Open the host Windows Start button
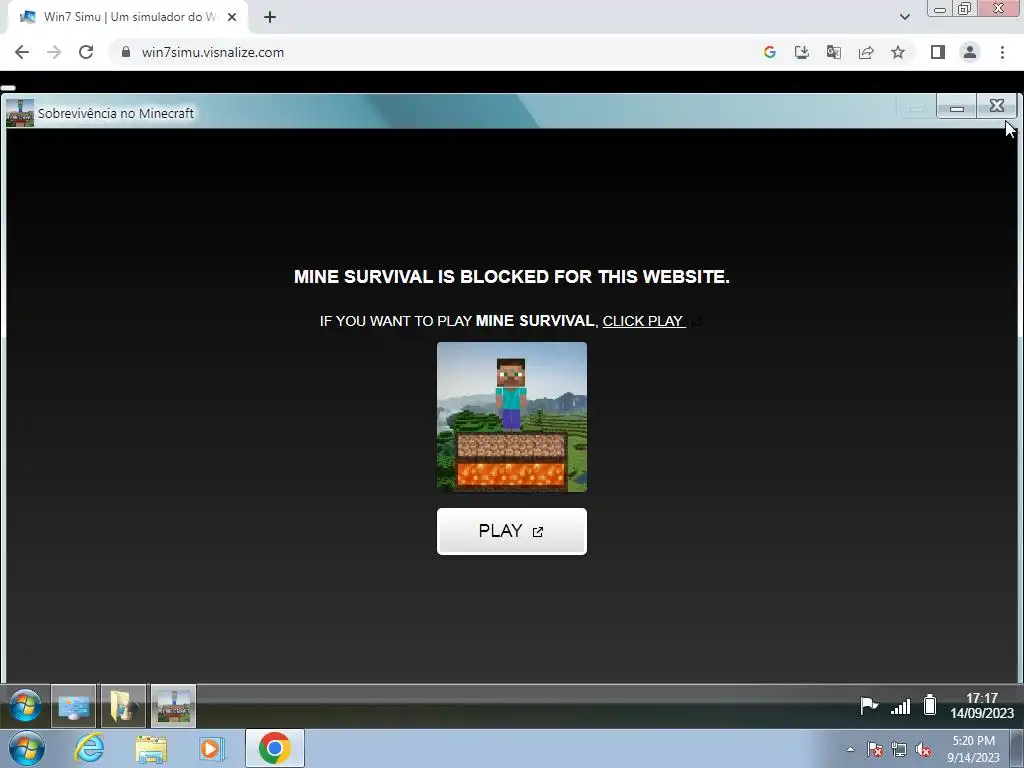This screenshot has width=1024, height=768. [27, 748]
